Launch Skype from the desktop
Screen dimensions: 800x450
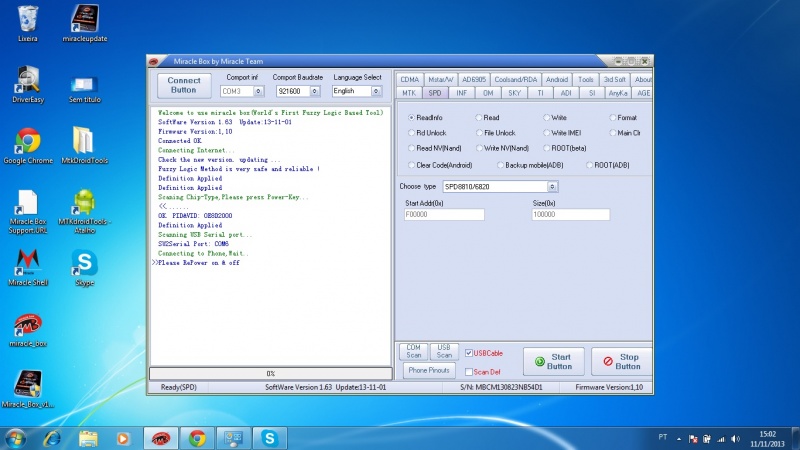pos(85,267)
